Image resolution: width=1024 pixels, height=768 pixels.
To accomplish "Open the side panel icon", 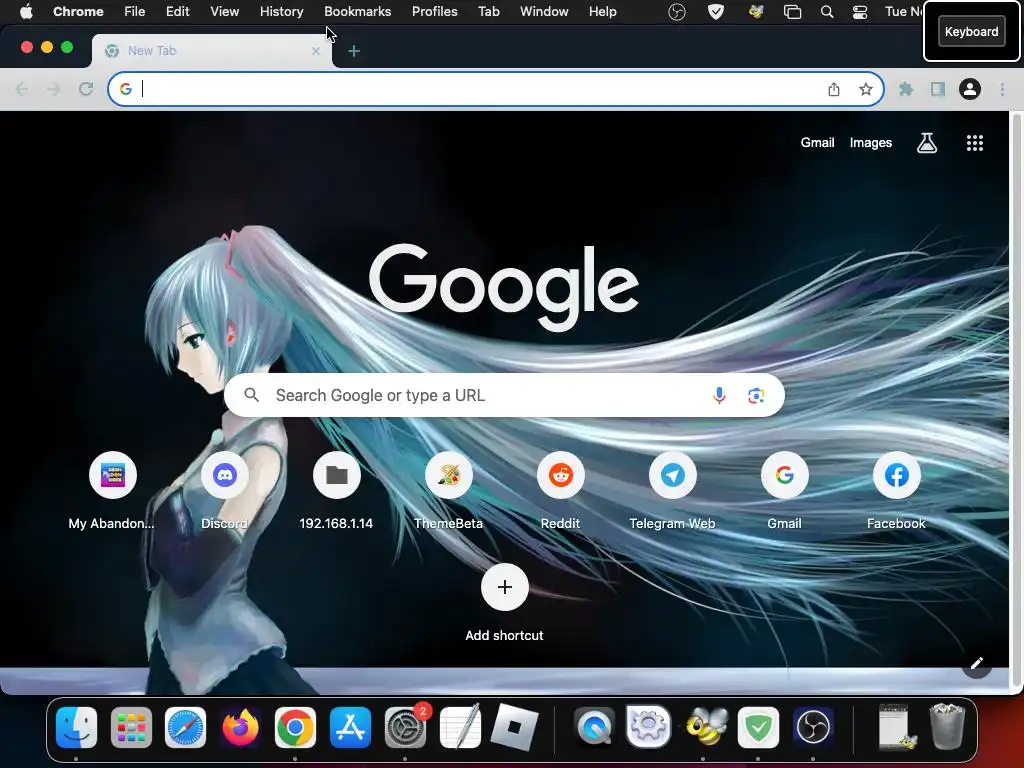I will coord(938,89).
